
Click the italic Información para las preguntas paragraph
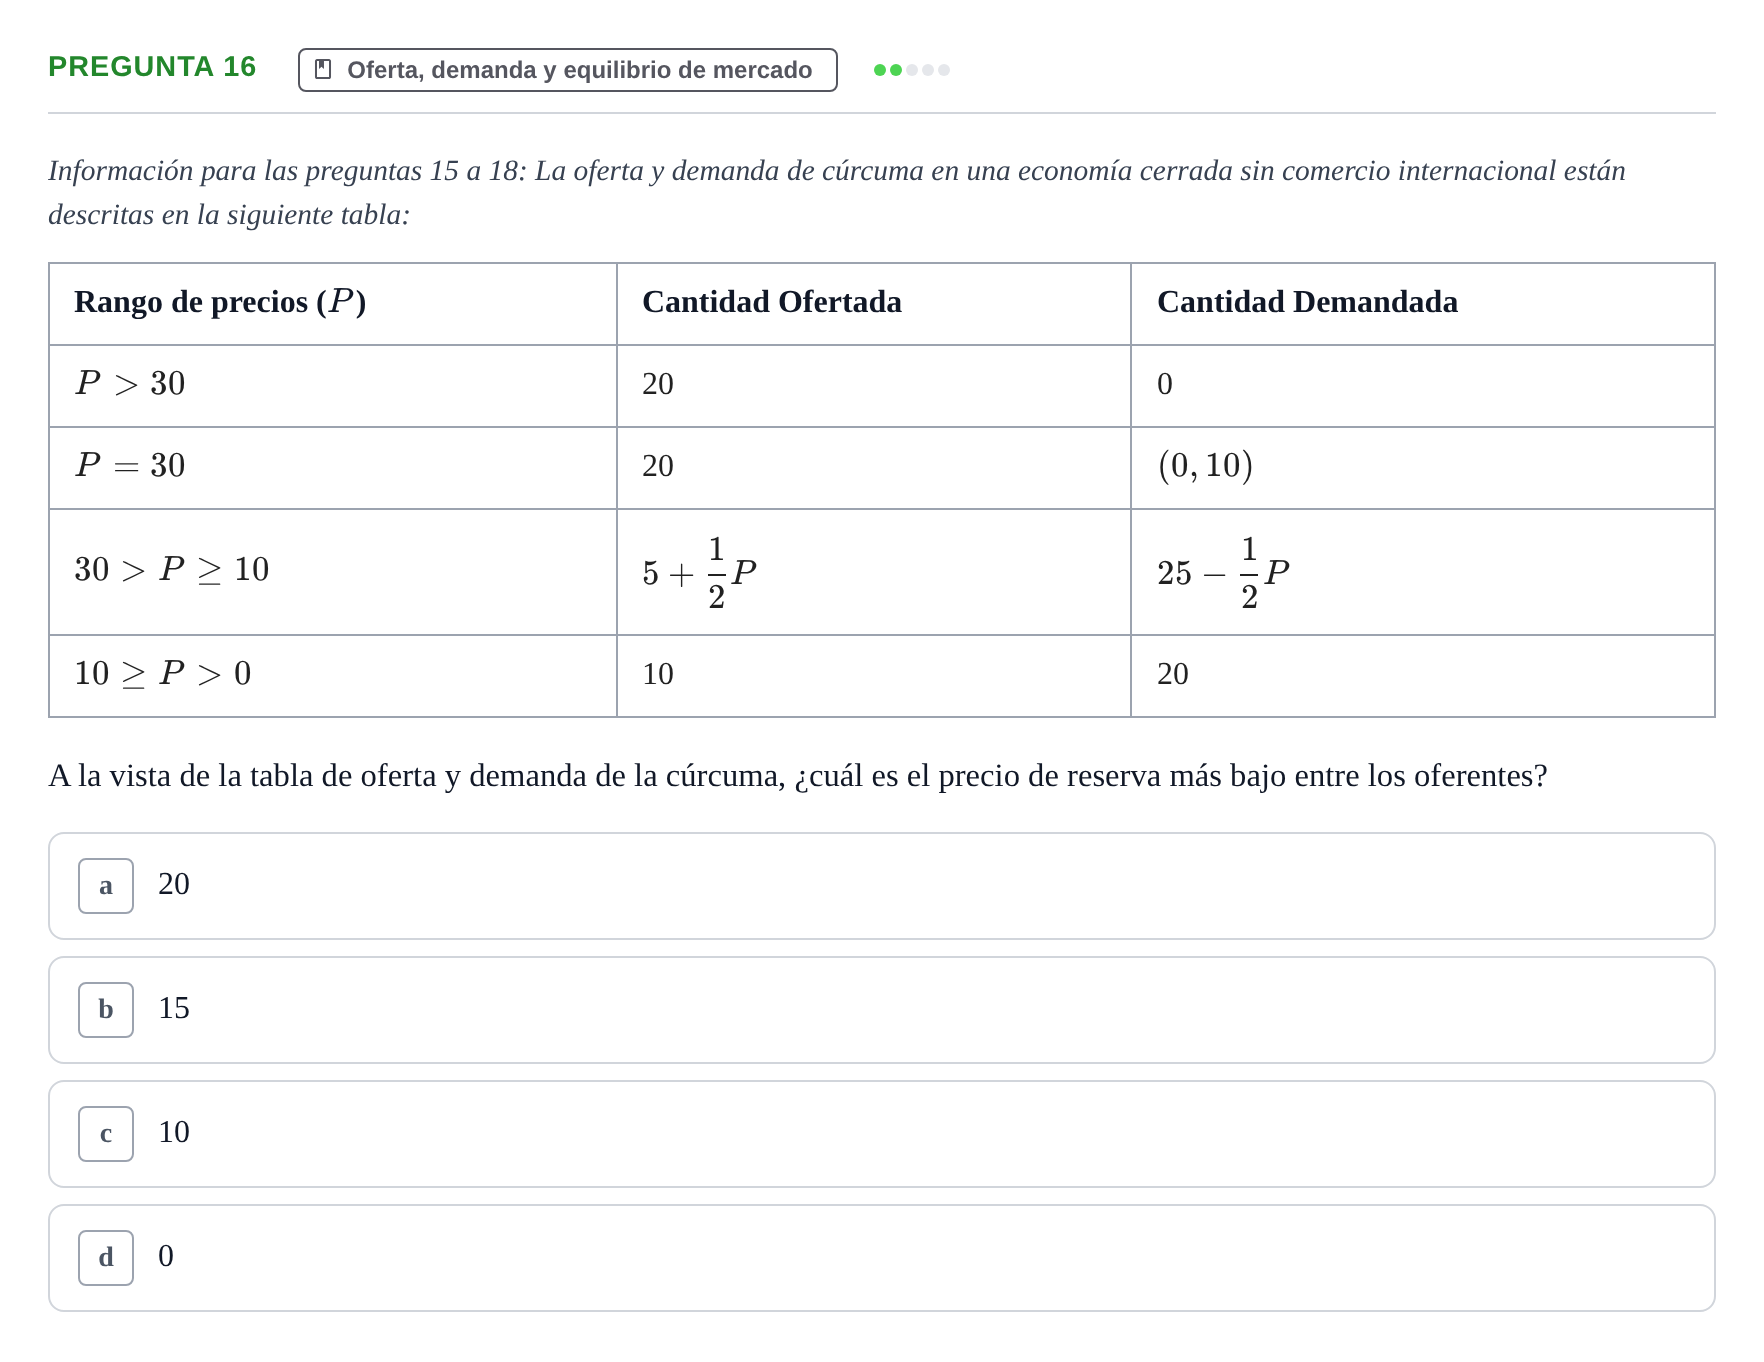pos(837,192)
